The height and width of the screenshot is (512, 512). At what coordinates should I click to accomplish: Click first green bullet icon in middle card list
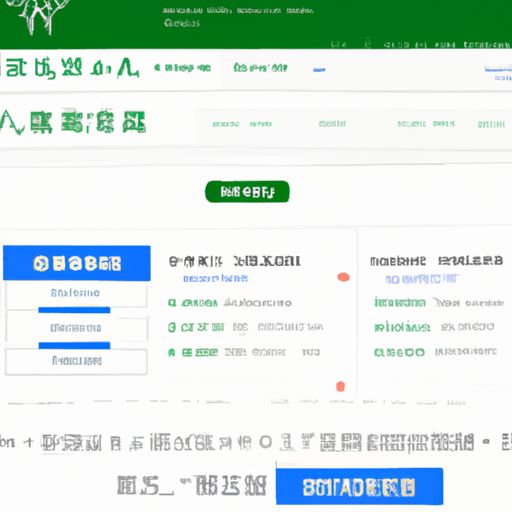tap(172, 303)
